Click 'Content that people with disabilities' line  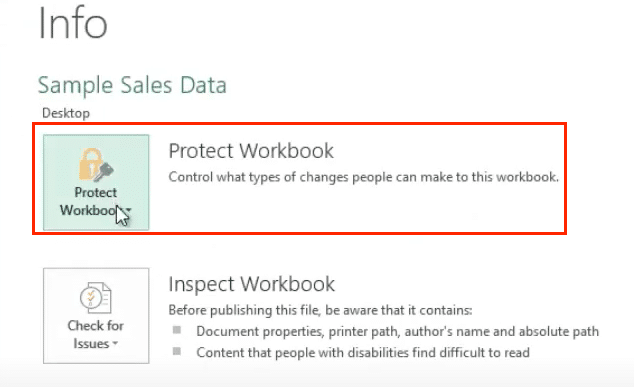point(363,353)
